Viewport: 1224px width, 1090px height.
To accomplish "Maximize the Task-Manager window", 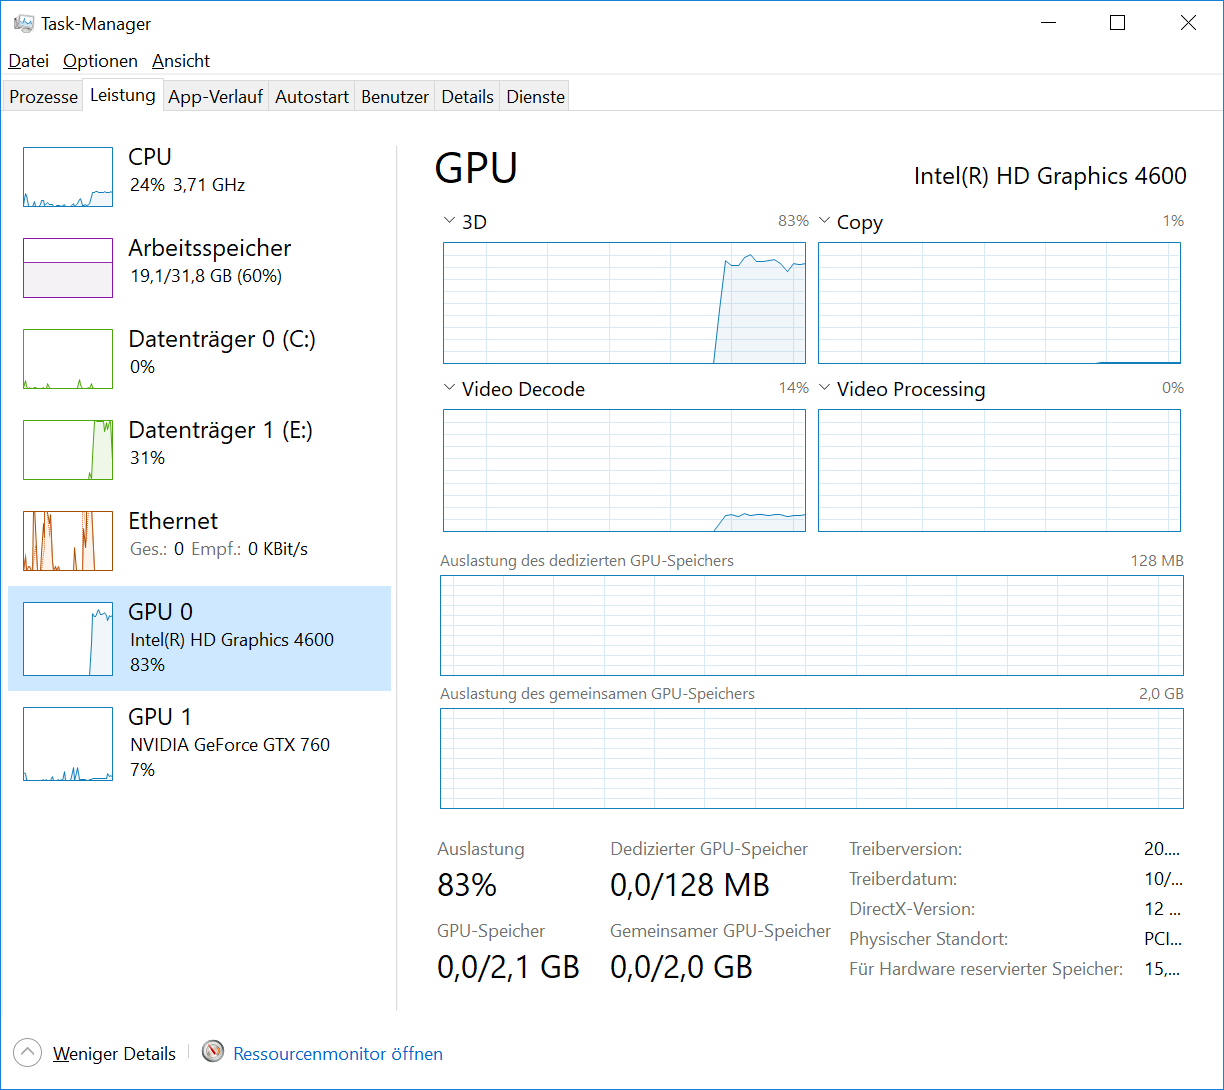I will tap(1118, 23).
